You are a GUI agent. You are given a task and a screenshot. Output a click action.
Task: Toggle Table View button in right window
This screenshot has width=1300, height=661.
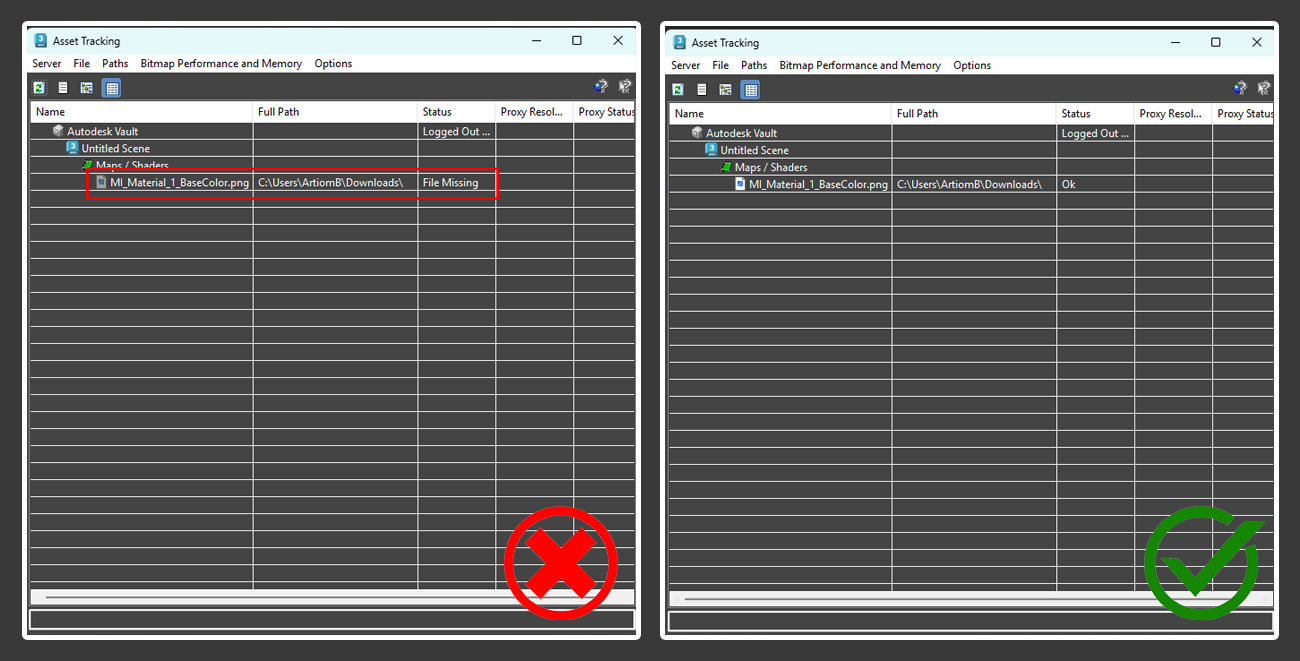pos(750,90)
